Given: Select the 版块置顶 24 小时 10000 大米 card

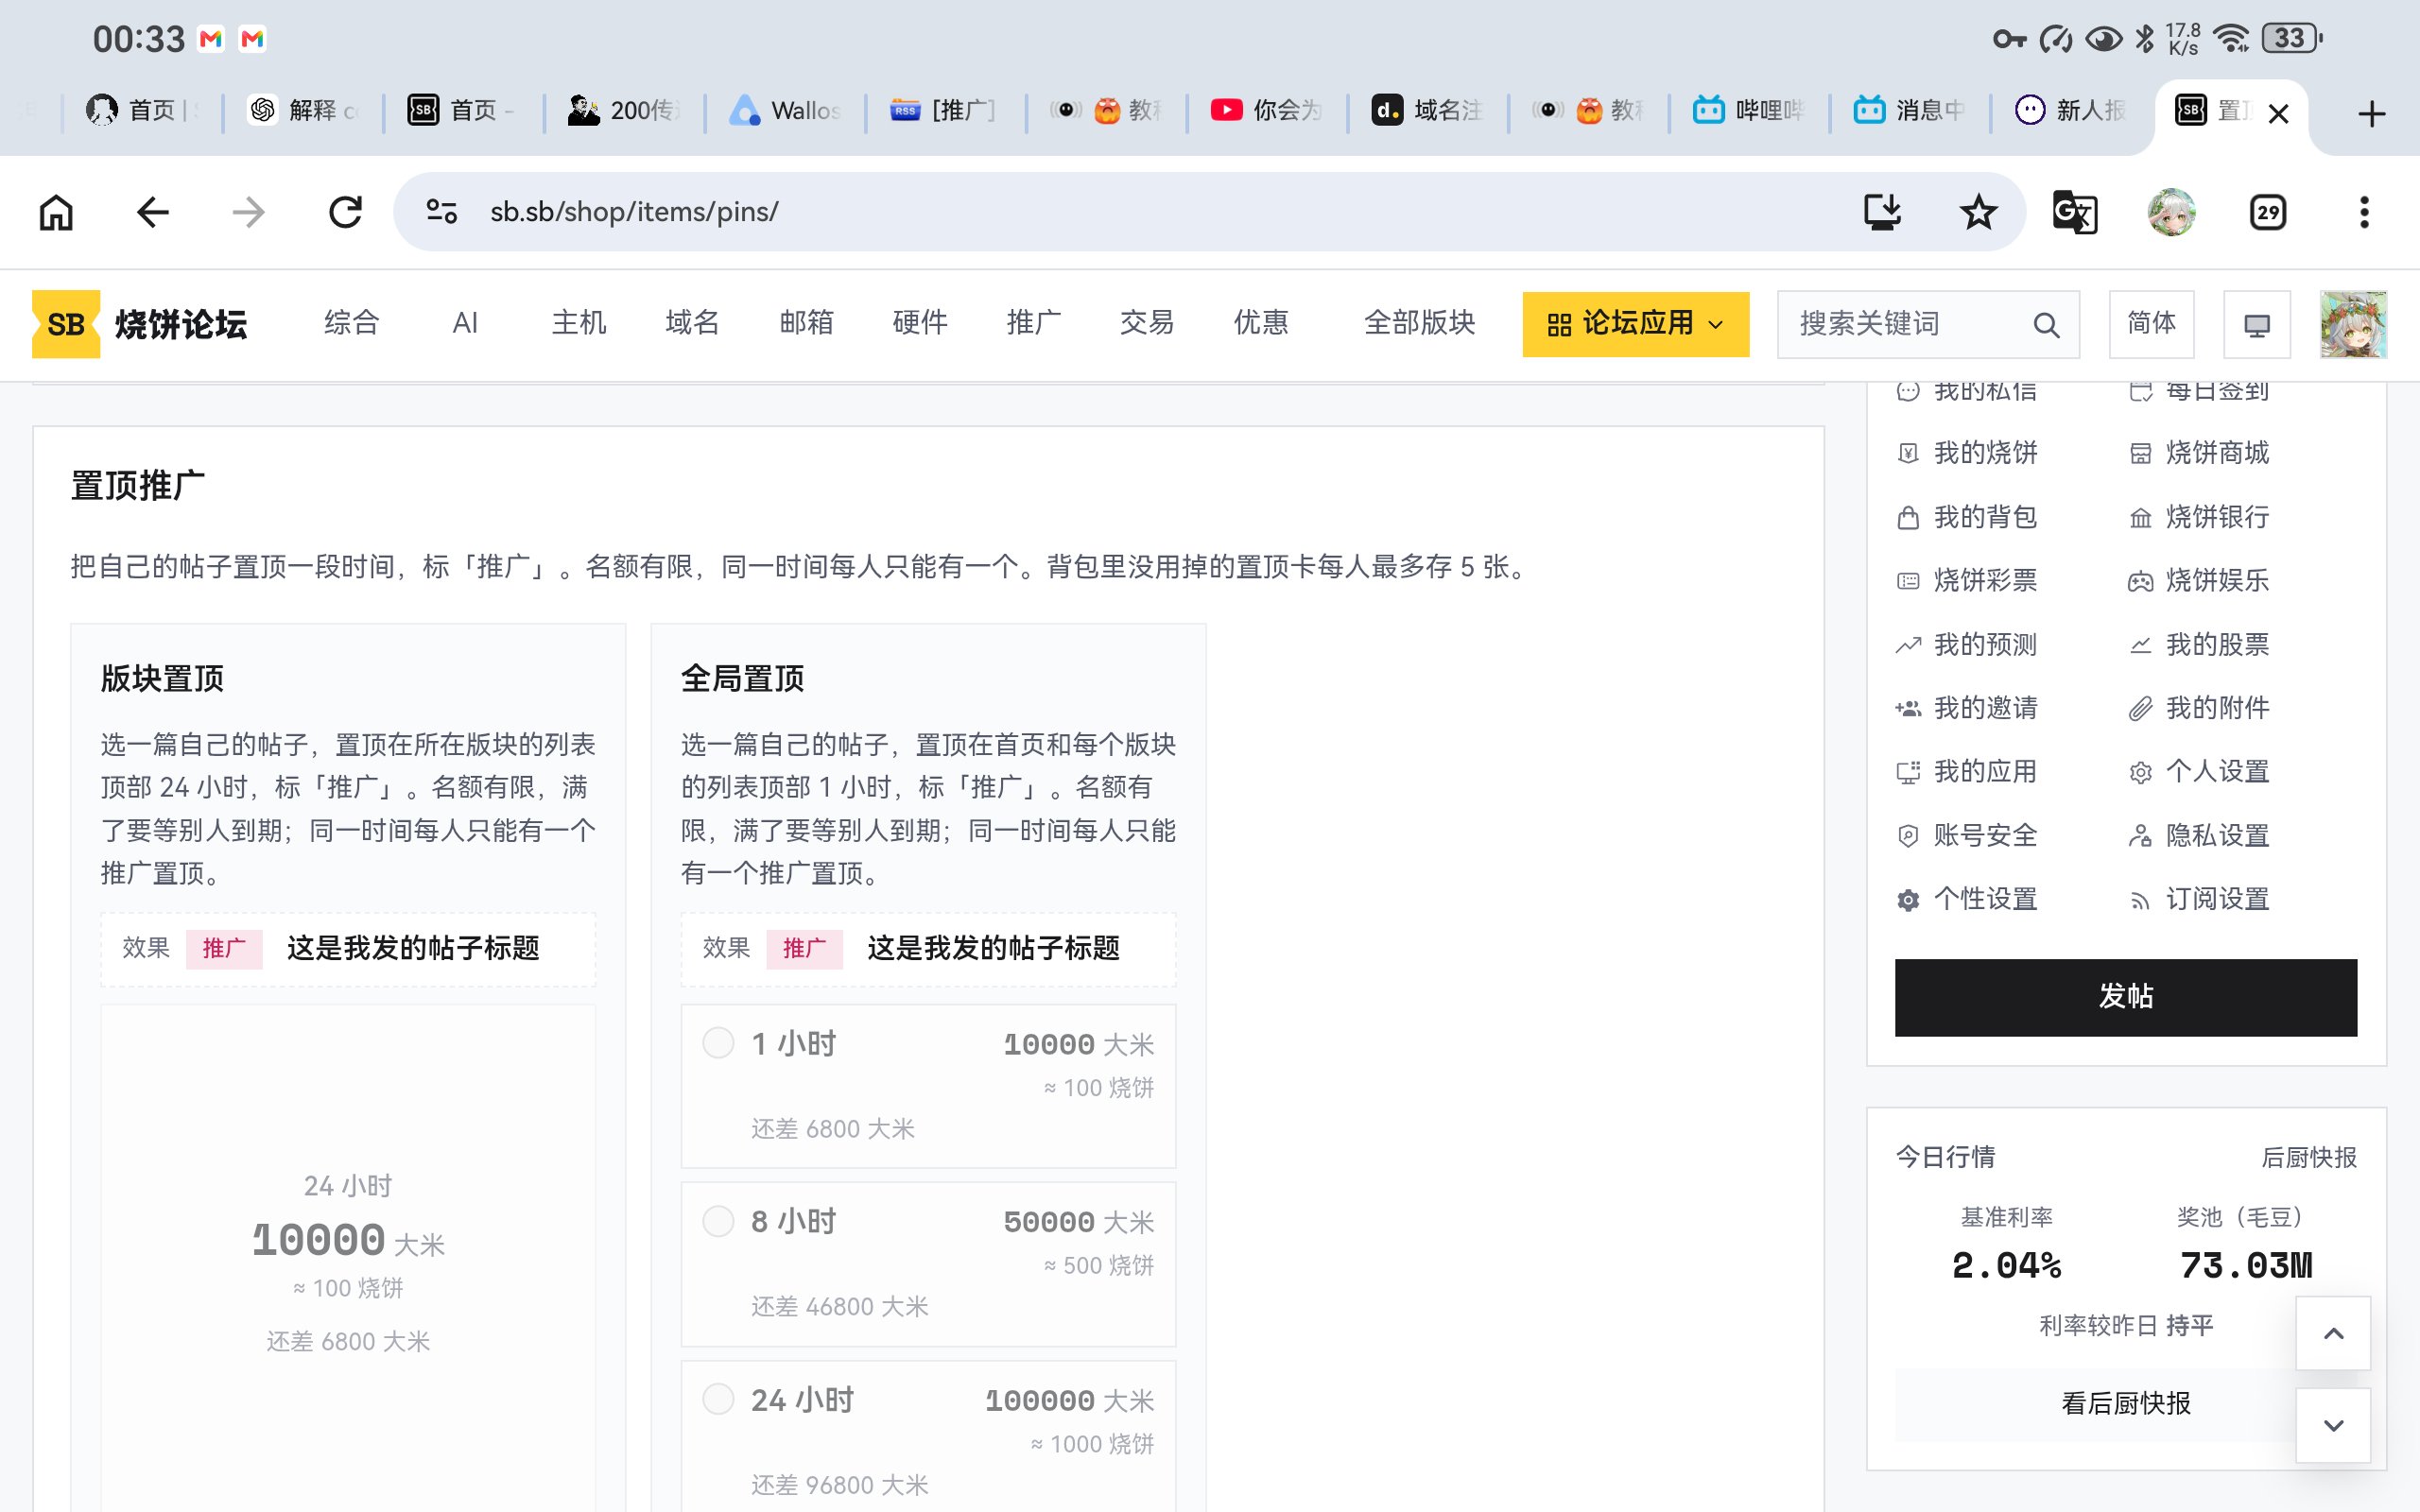Looking at the screenshot, I should (347, 1260).
